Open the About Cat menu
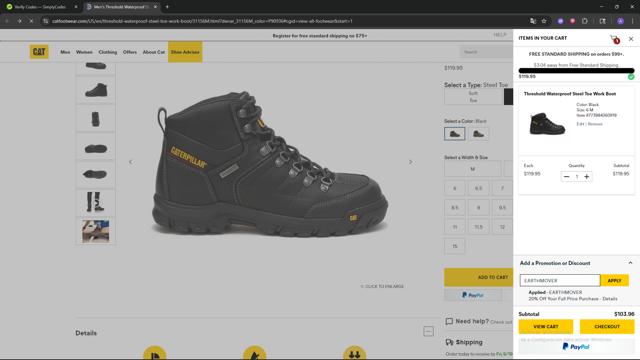This screenshot has width=640, height=360. (154, 52)
